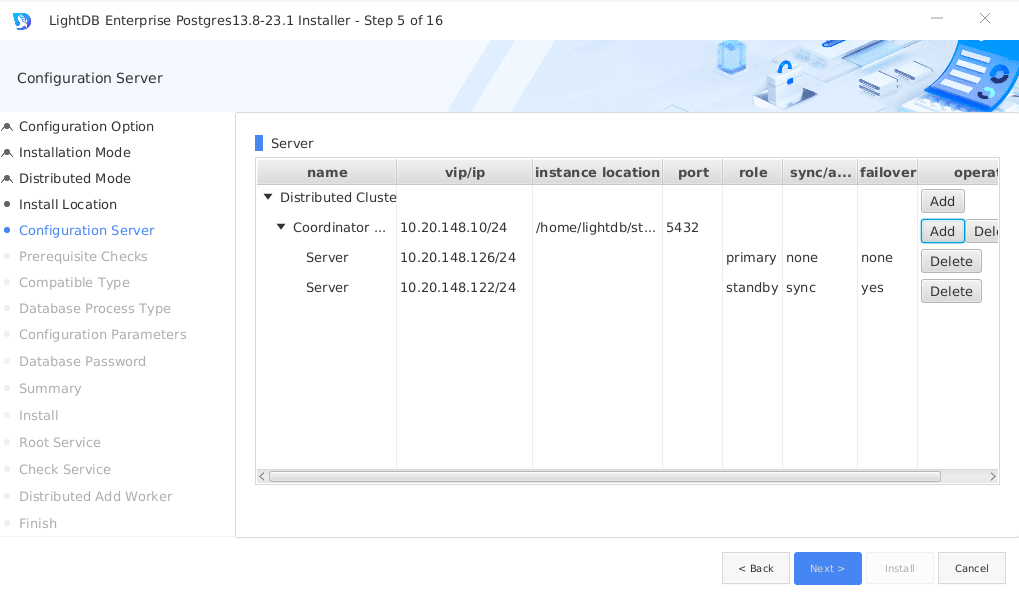The height and width of the screenshot is (595, 1019).
Task: Click the Database Password step
Action: click(82, 361)
